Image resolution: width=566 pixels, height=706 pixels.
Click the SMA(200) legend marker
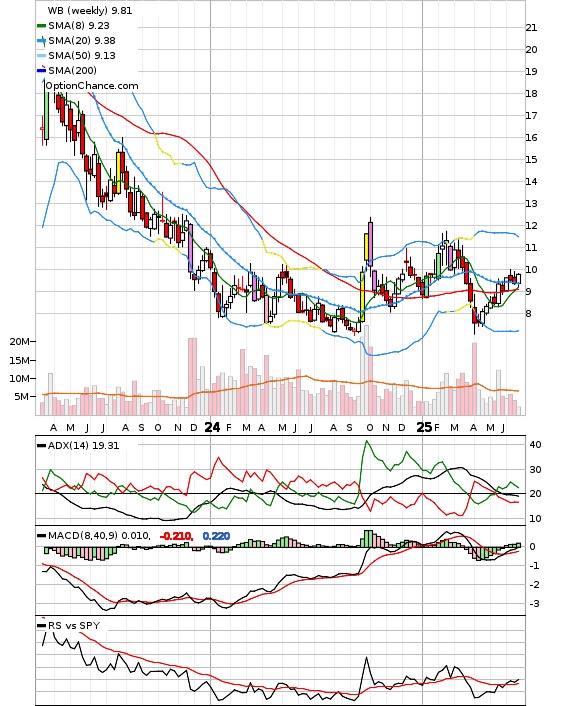[41, 70]
